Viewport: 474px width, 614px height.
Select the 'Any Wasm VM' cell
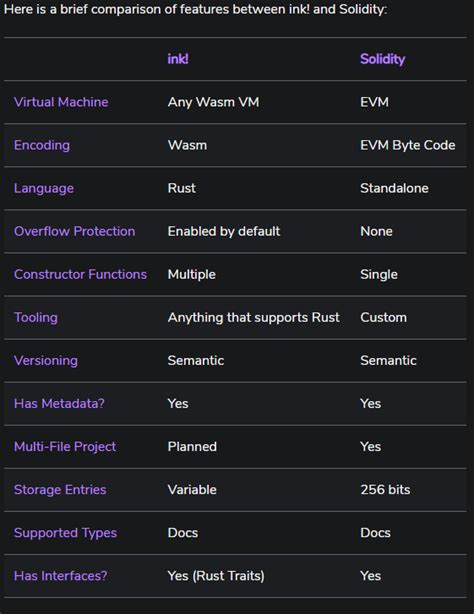(213, 102)
